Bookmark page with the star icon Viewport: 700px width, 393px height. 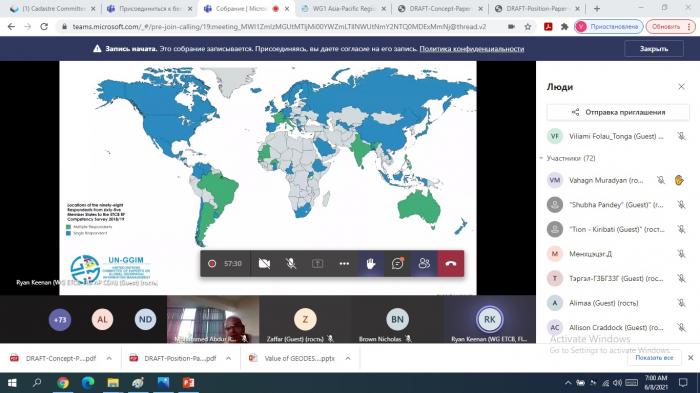pos(528,27)
